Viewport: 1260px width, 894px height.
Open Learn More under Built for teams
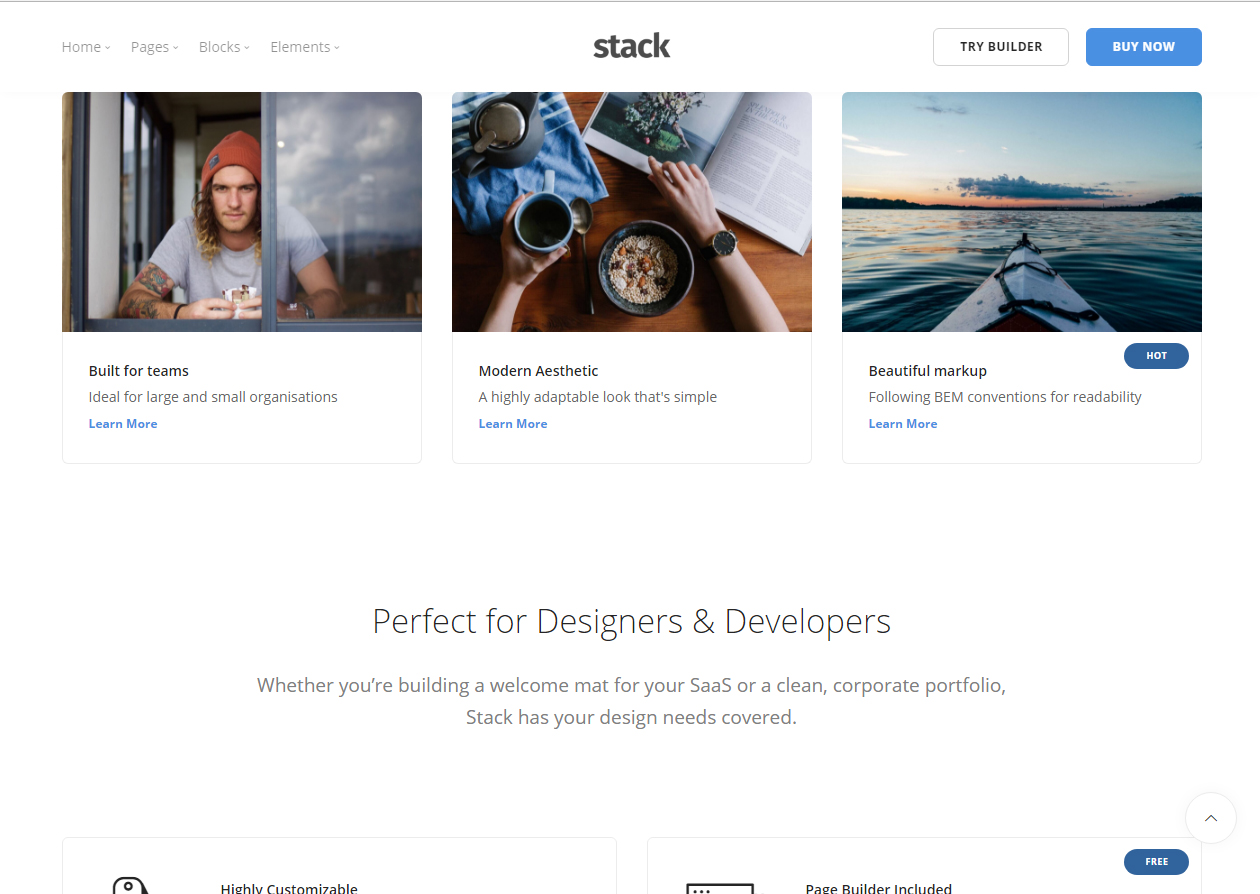tap(123, 424)
